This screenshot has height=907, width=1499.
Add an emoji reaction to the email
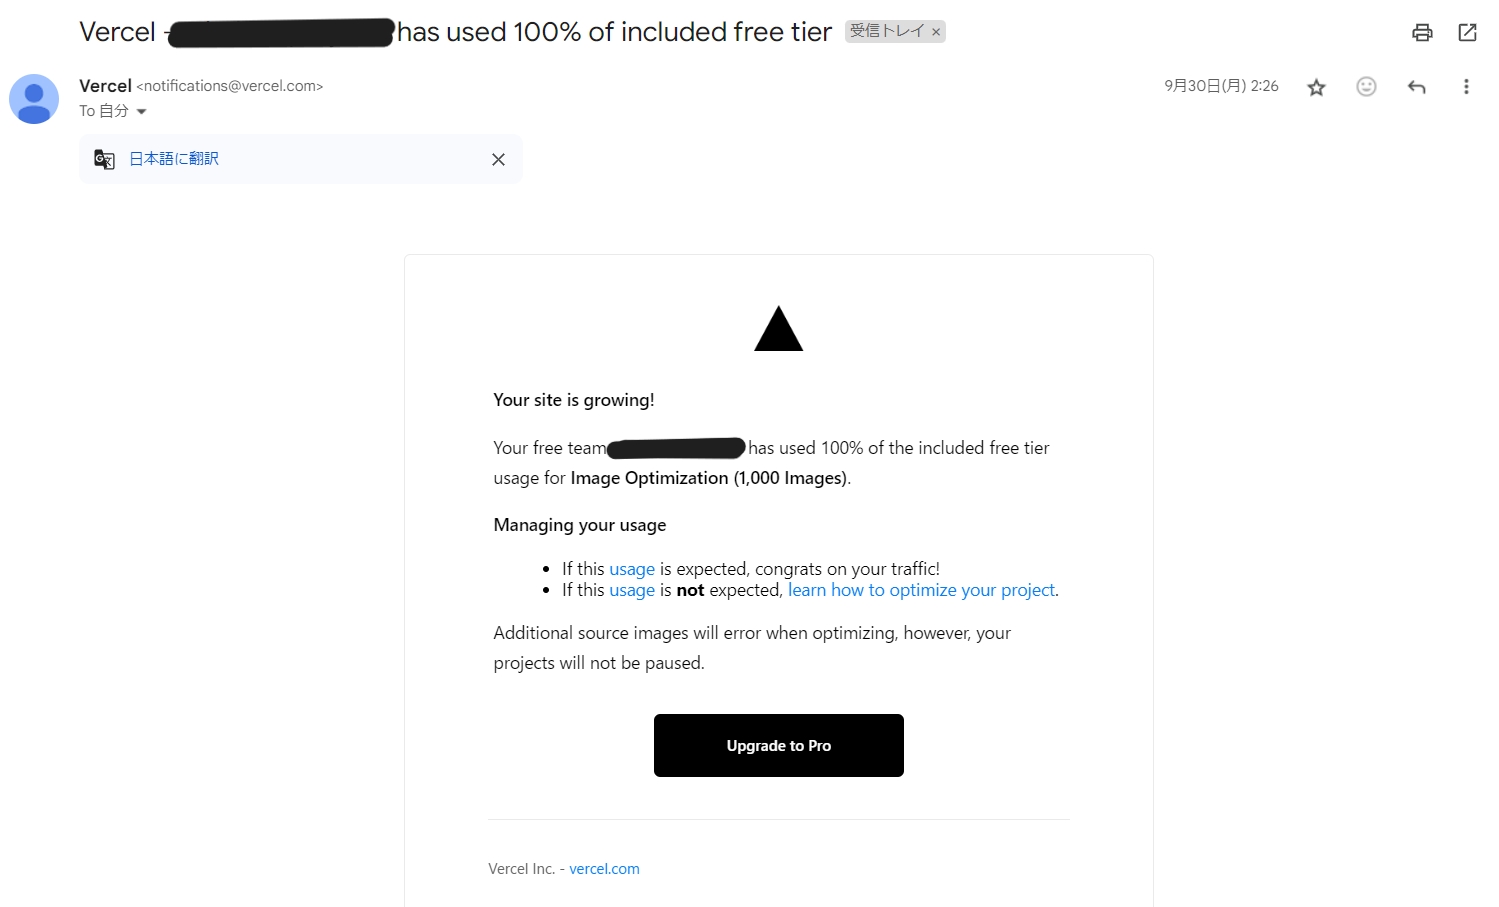pos(1366,87)
